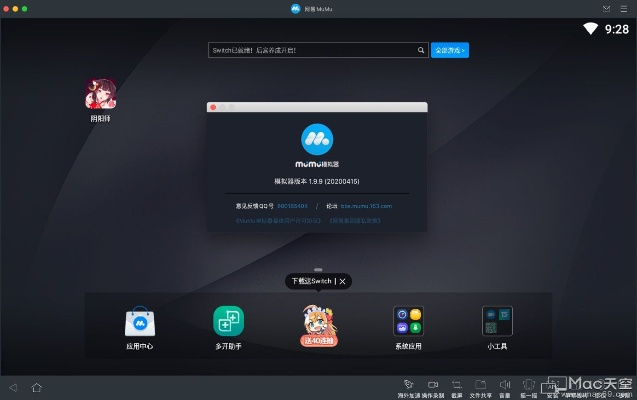The image size is (637, 400).
Task: Dismiss the 下载送Switch tooltip
Action: coord(342,281)
